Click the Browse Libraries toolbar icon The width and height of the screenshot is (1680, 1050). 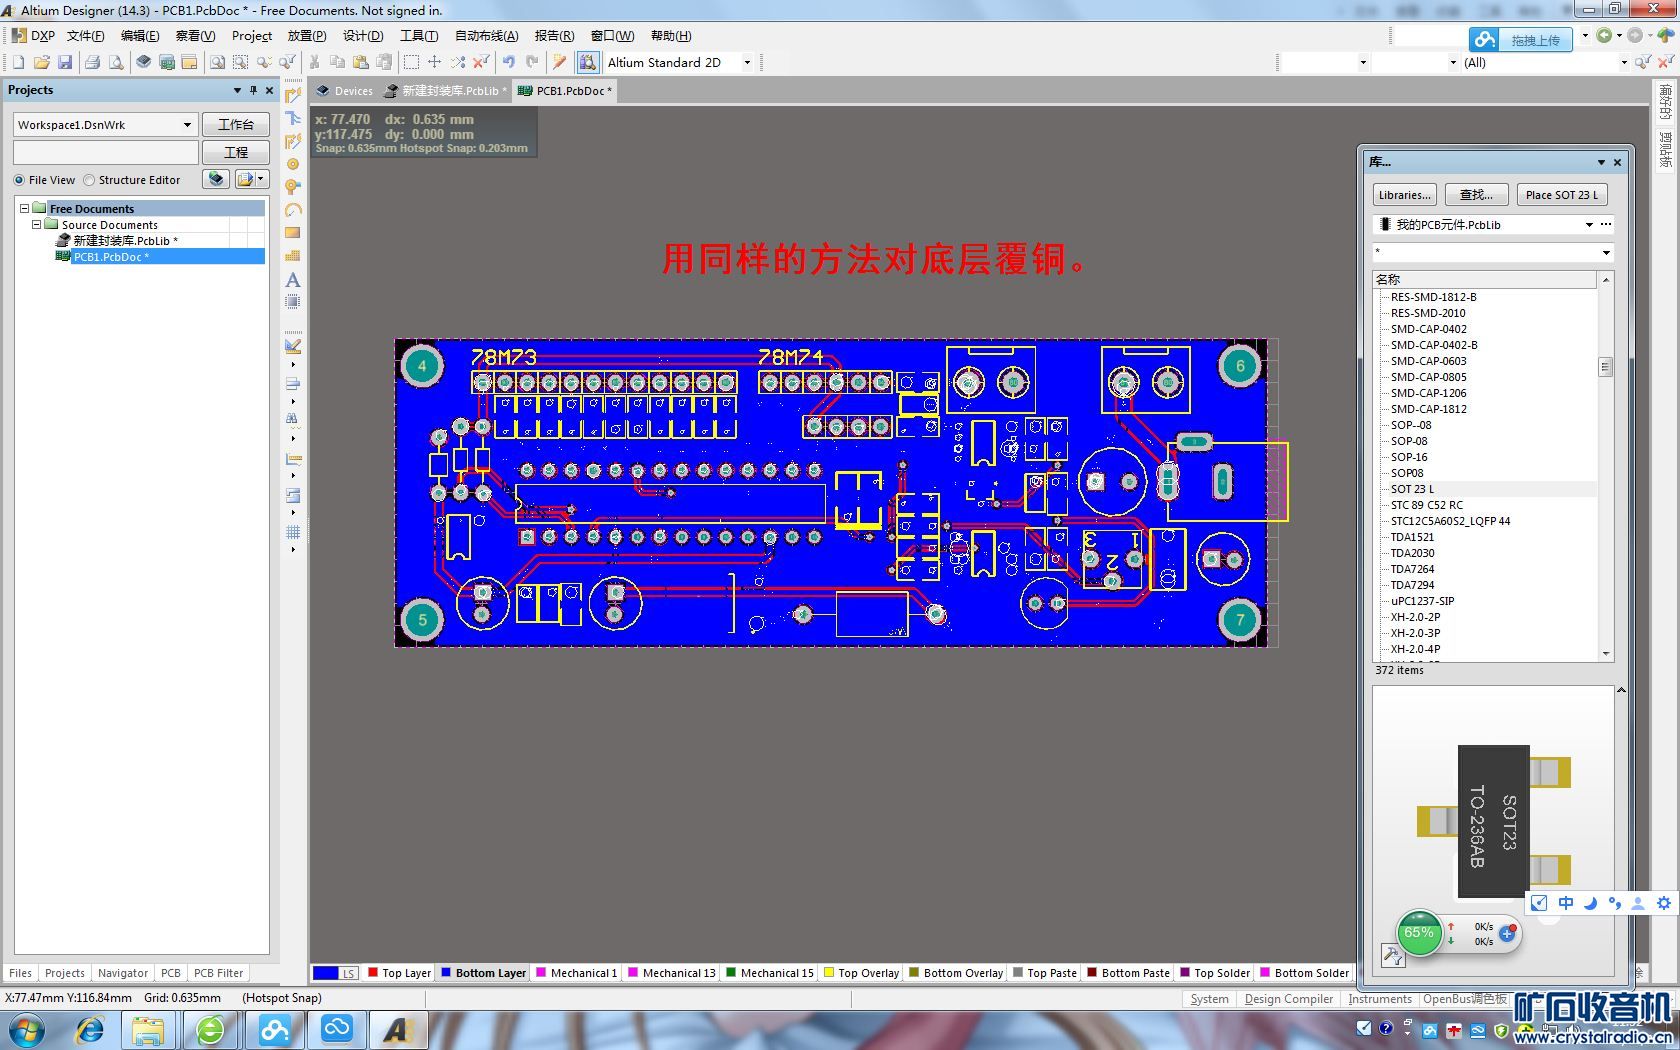(x=588, y=62)
